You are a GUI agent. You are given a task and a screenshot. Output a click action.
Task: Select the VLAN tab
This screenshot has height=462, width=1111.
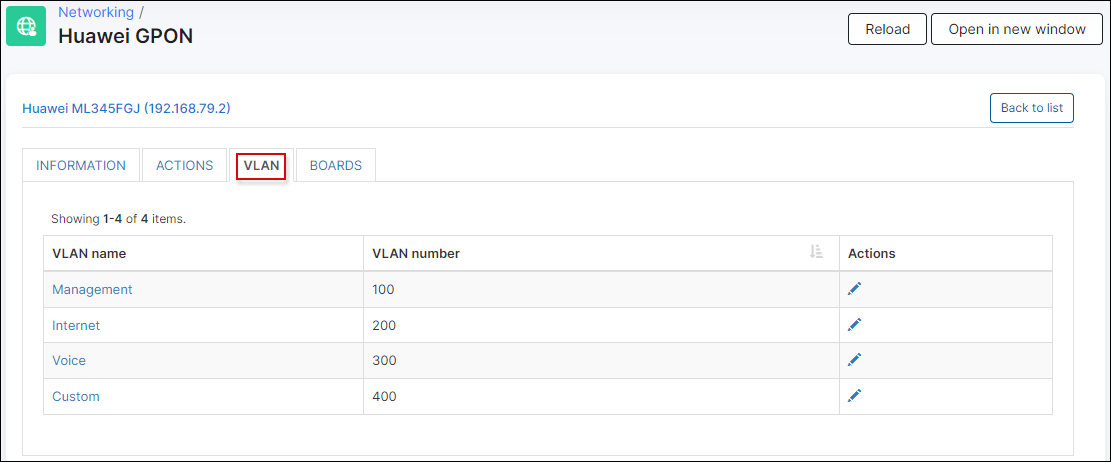261,166
